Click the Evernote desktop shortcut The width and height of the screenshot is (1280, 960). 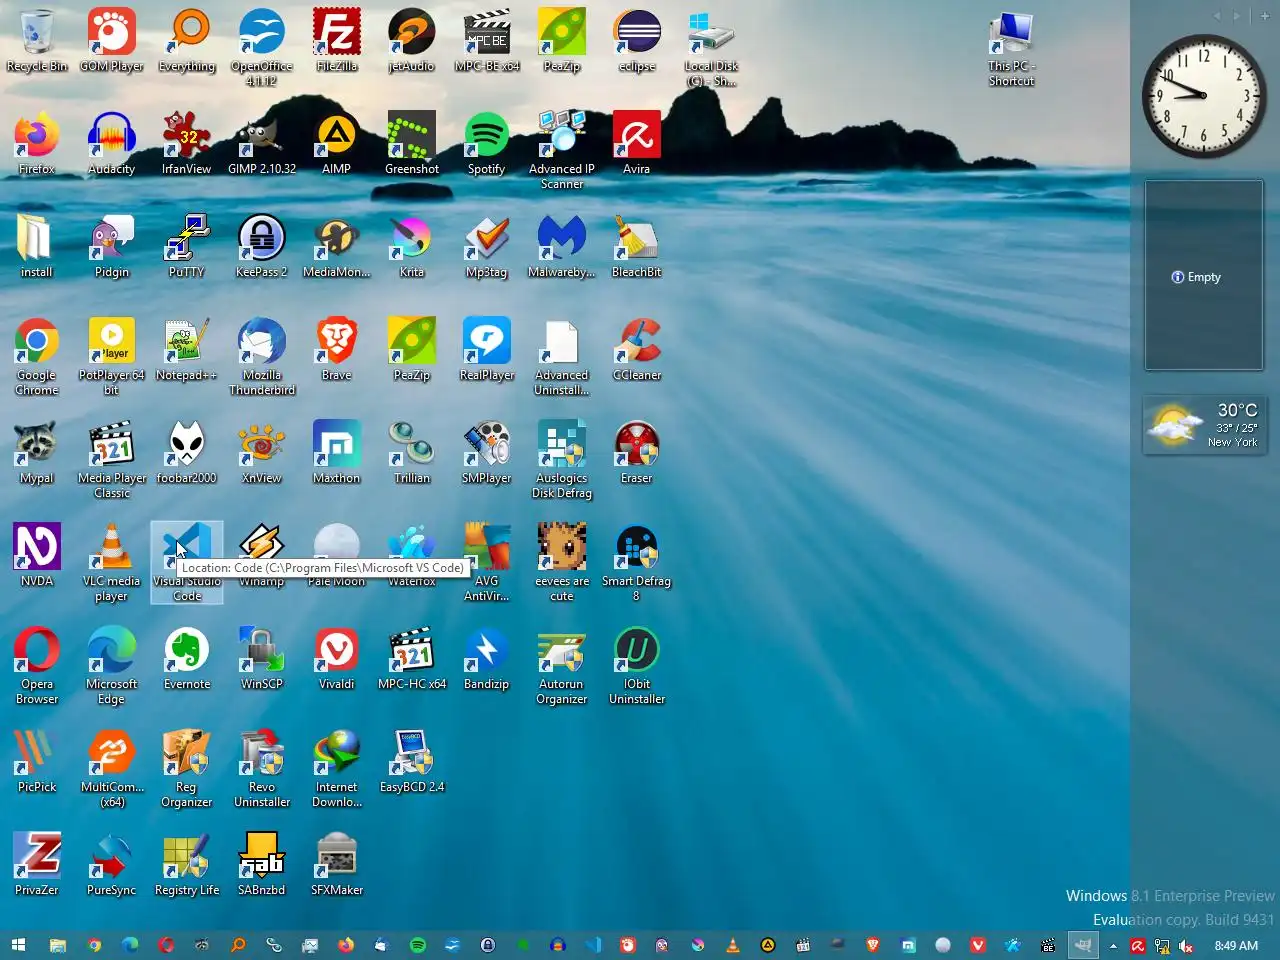click(x=187, y=659)
